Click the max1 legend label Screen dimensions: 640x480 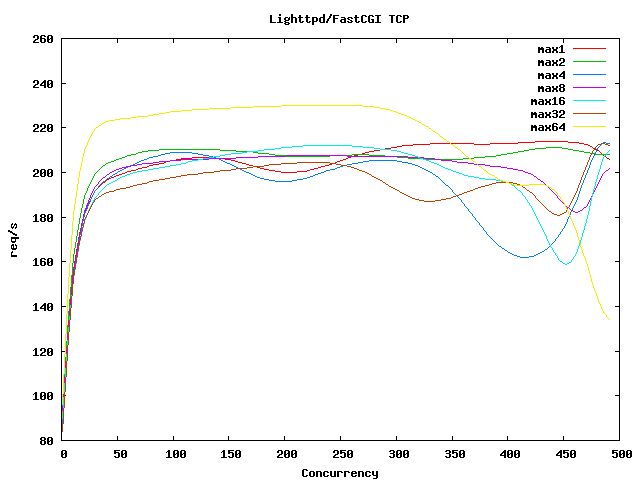click(551, 49)
